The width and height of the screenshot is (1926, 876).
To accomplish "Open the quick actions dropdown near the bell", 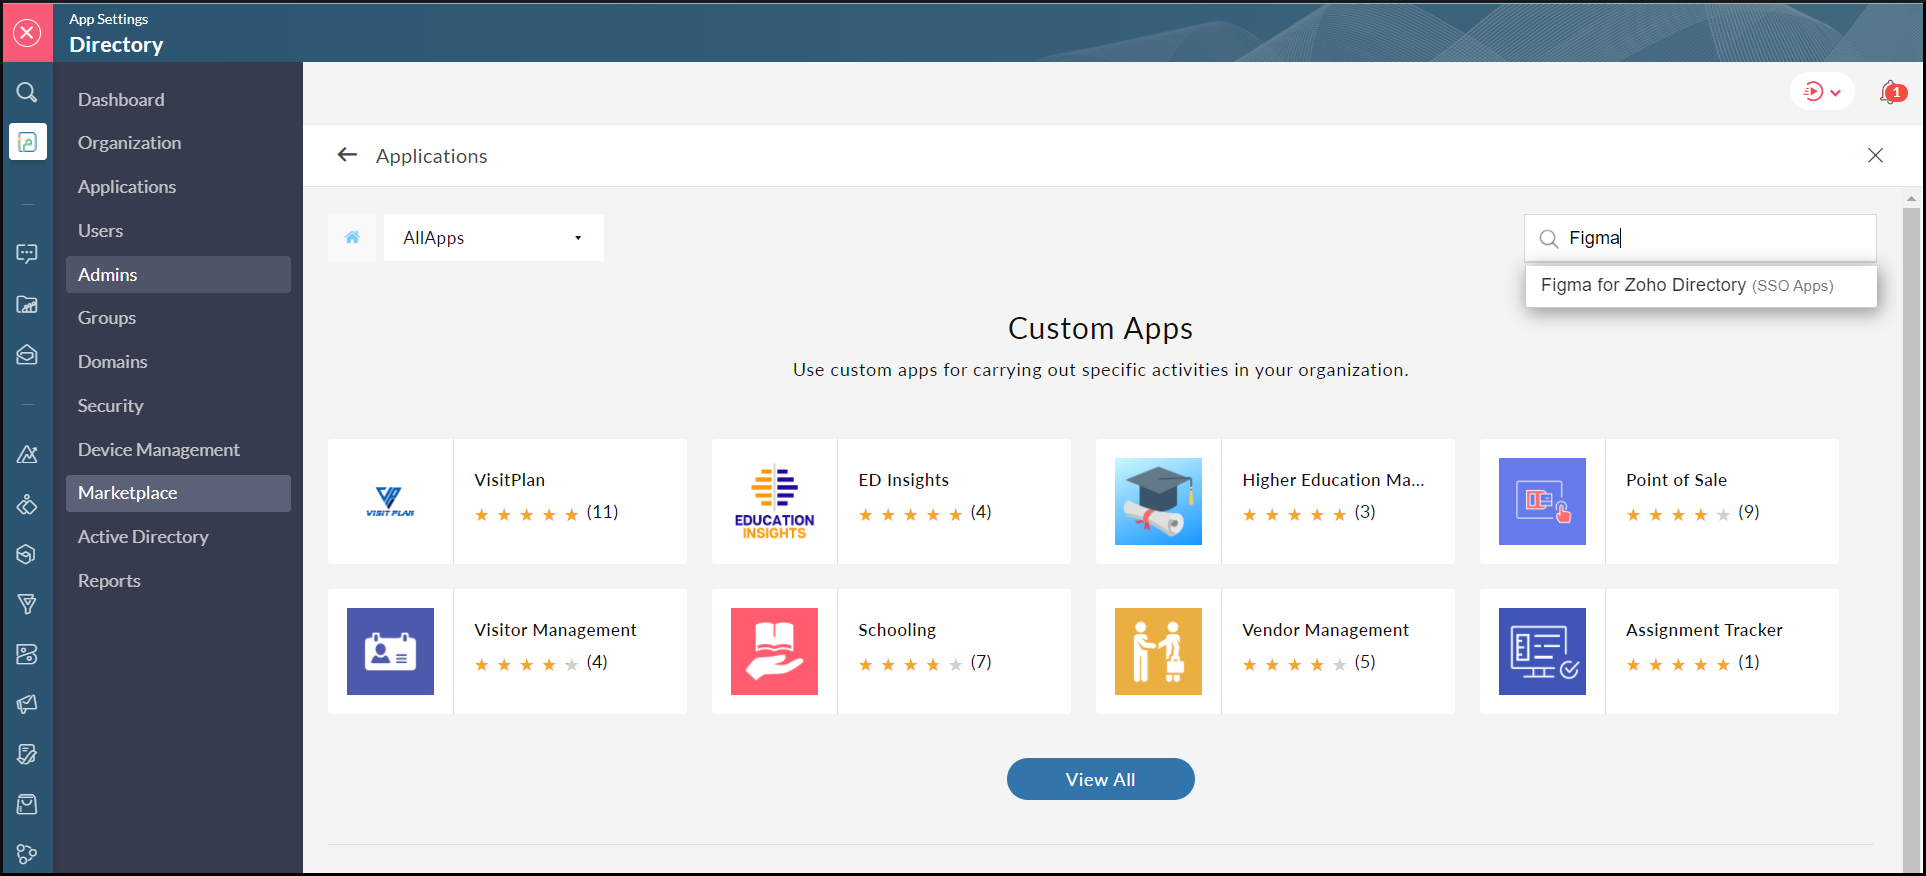I will 1822,92.
